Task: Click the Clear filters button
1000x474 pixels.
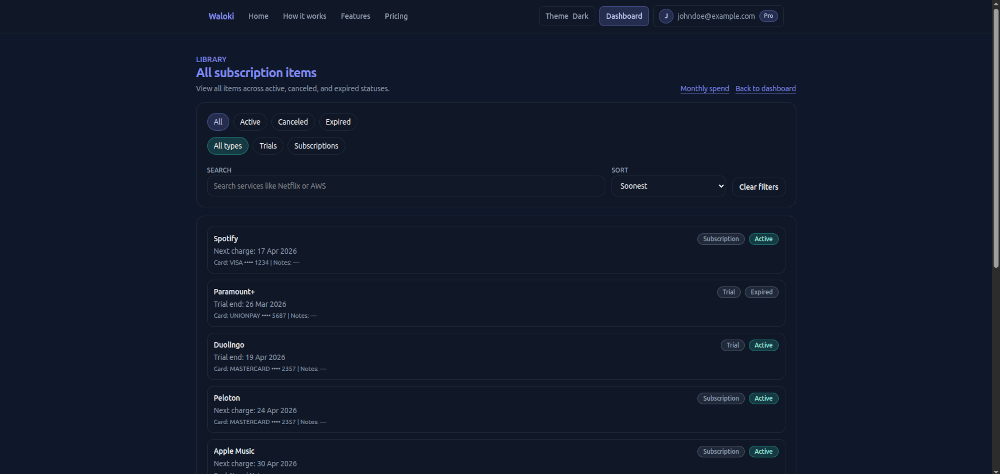Action: [758, 187]
